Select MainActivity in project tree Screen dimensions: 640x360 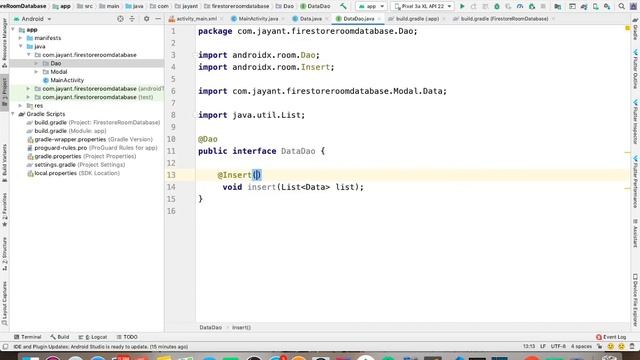[x=67, y=80]
